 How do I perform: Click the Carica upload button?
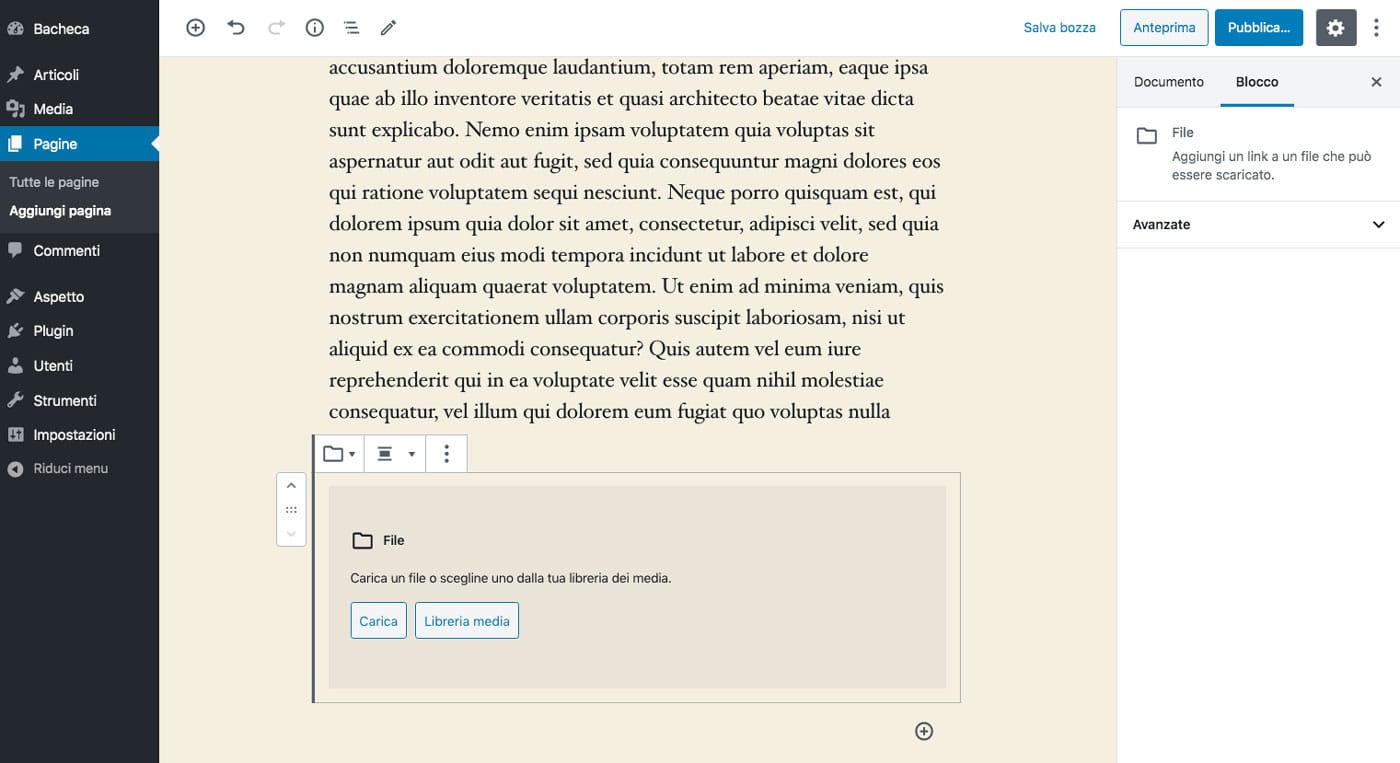(x=379, y=621)
